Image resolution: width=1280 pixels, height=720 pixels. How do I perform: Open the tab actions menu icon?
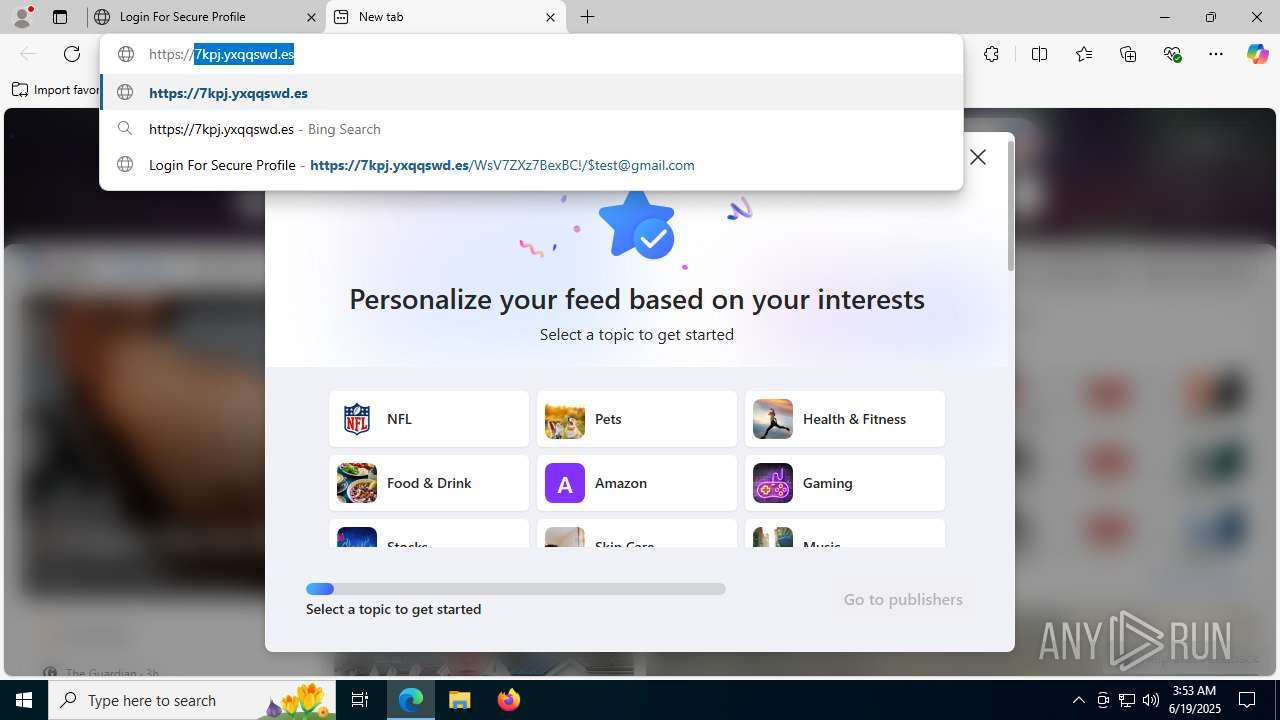coord(60,17)
